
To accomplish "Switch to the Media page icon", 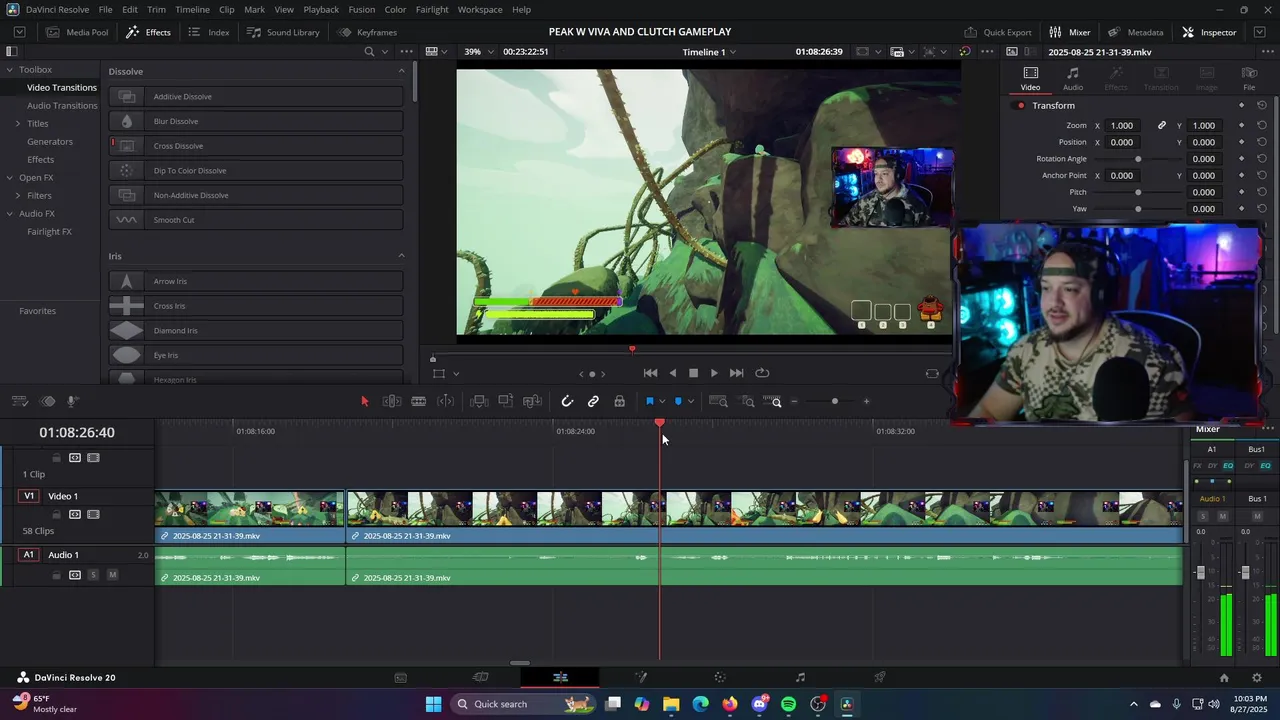I will pyautogui.click(x=400, y=677).
